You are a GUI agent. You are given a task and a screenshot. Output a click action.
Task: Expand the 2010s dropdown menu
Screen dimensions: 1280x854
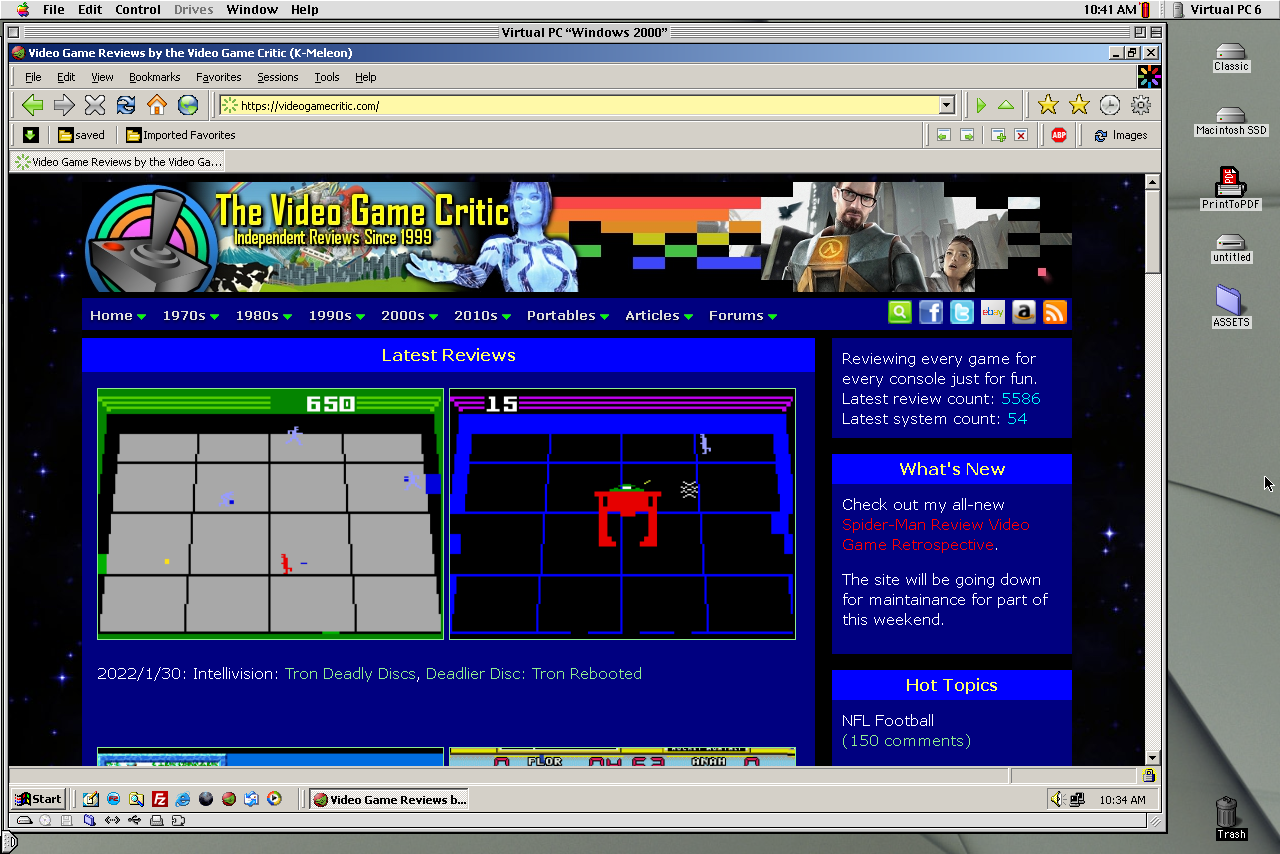click(483, 315)
